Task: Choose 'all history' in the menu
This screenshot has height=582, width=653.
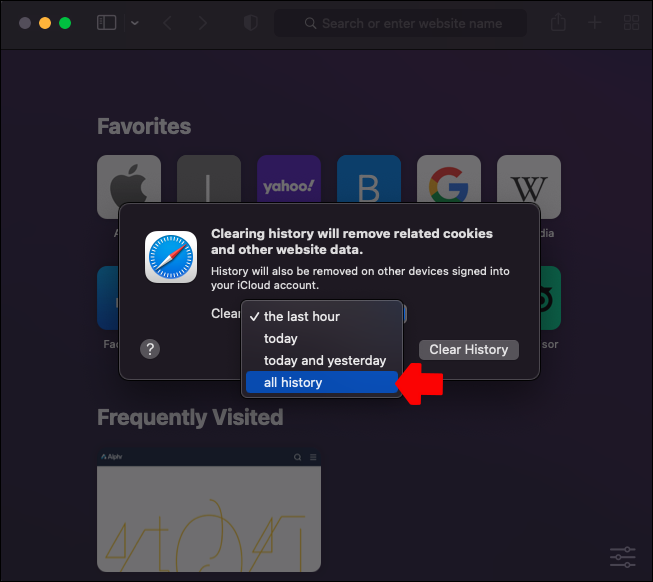Action: 322,382
